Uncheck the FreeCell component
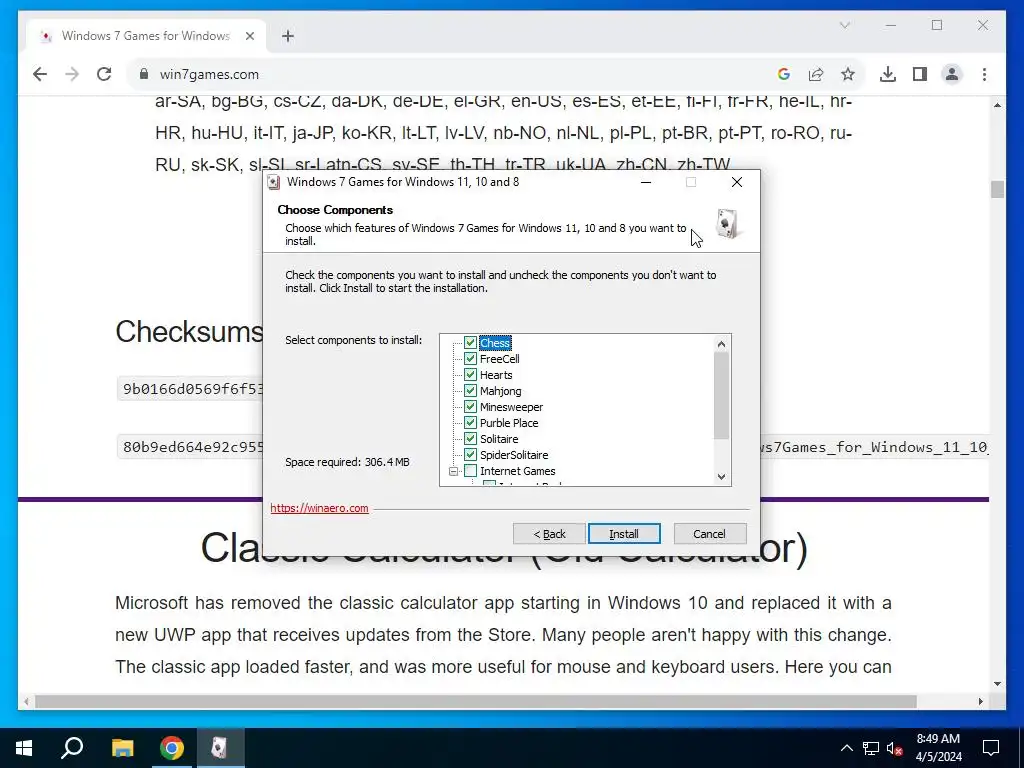Screen dimensions: 1024x768 pos(470,359)
